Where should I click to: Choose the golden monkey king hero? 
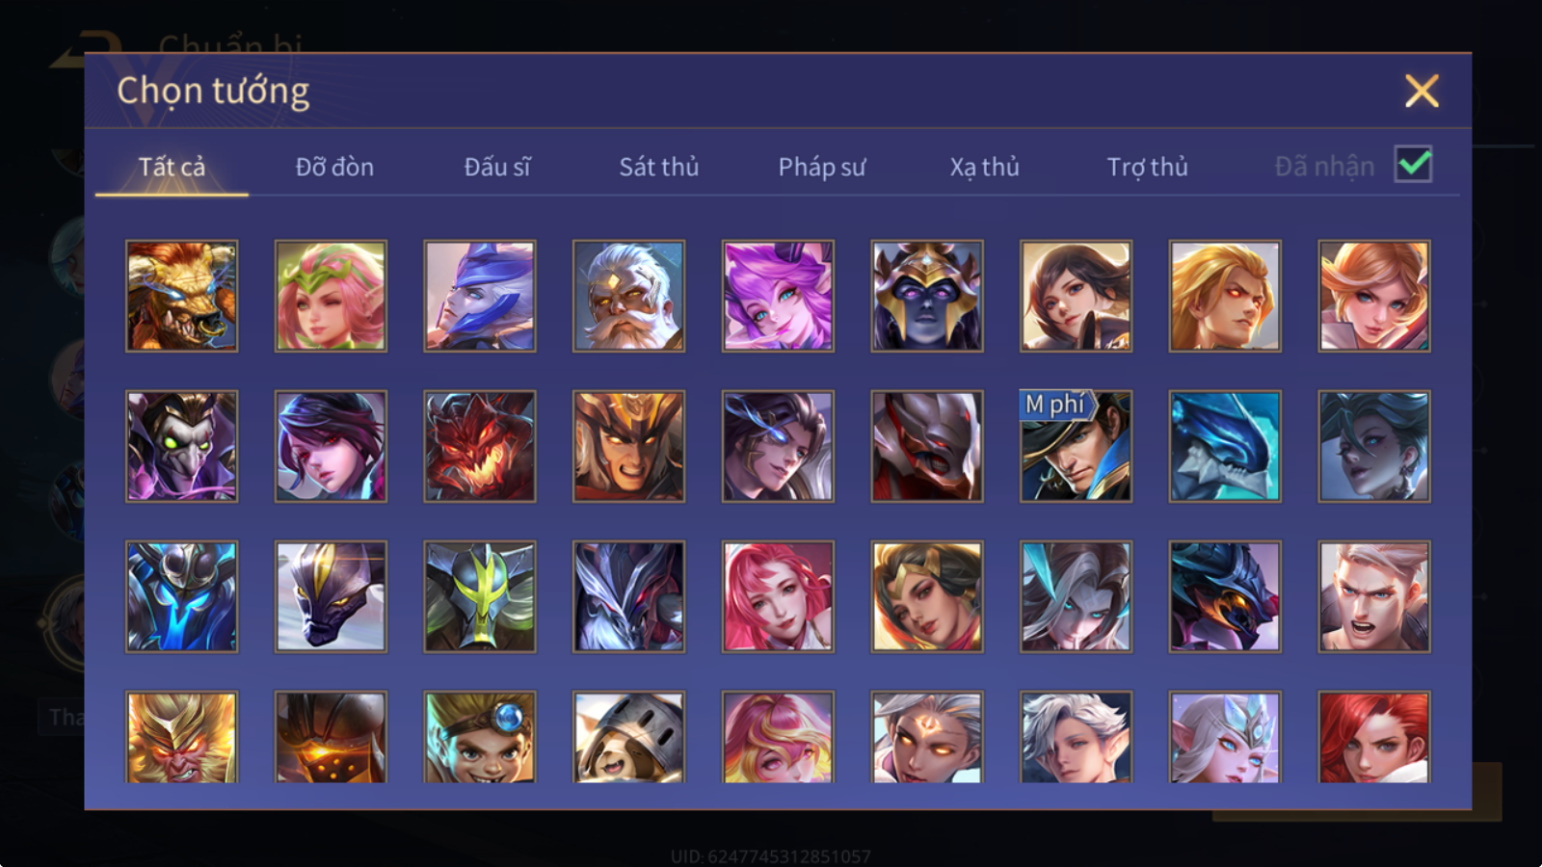182,737
